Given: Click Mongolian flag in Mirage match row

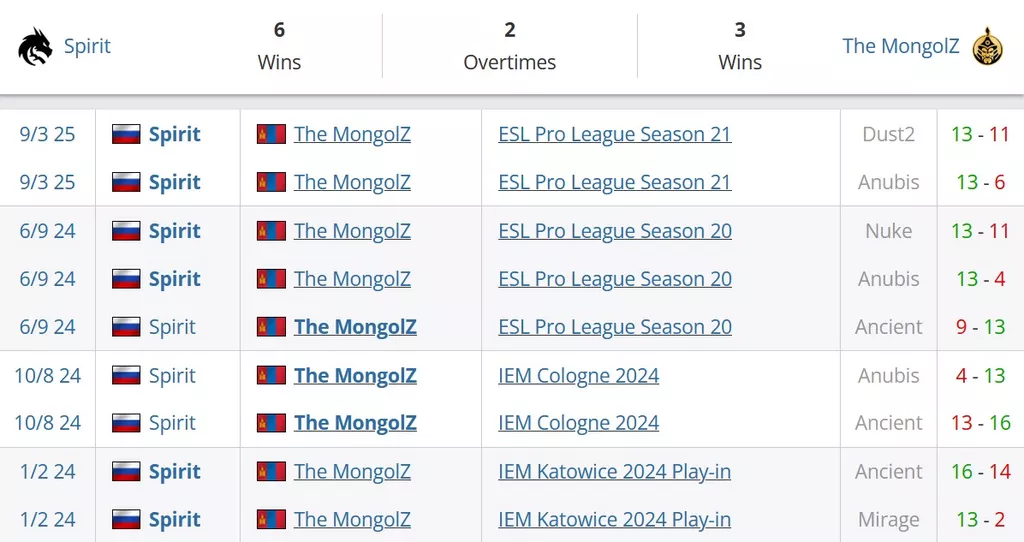Looking at the screenshot, I should coord(271,519).
